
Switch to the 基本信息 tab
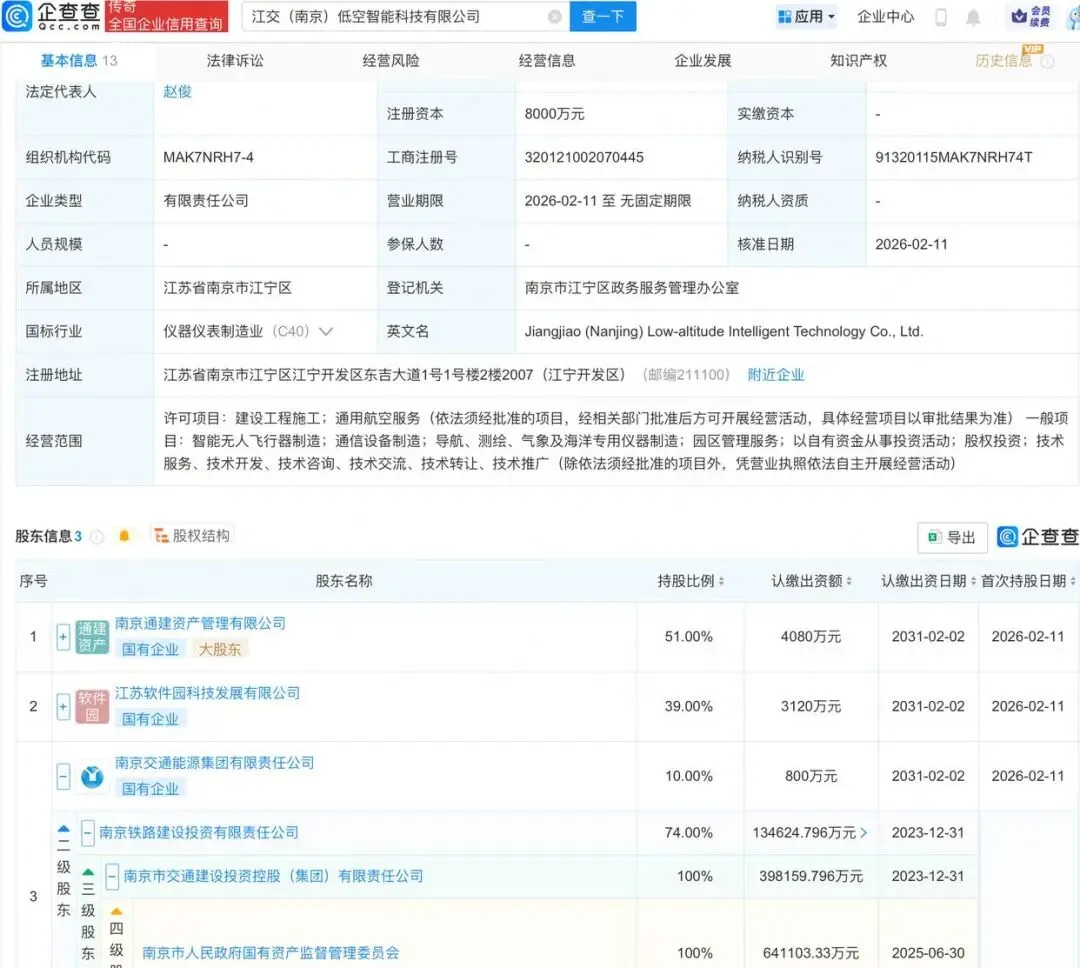point(79,61)
